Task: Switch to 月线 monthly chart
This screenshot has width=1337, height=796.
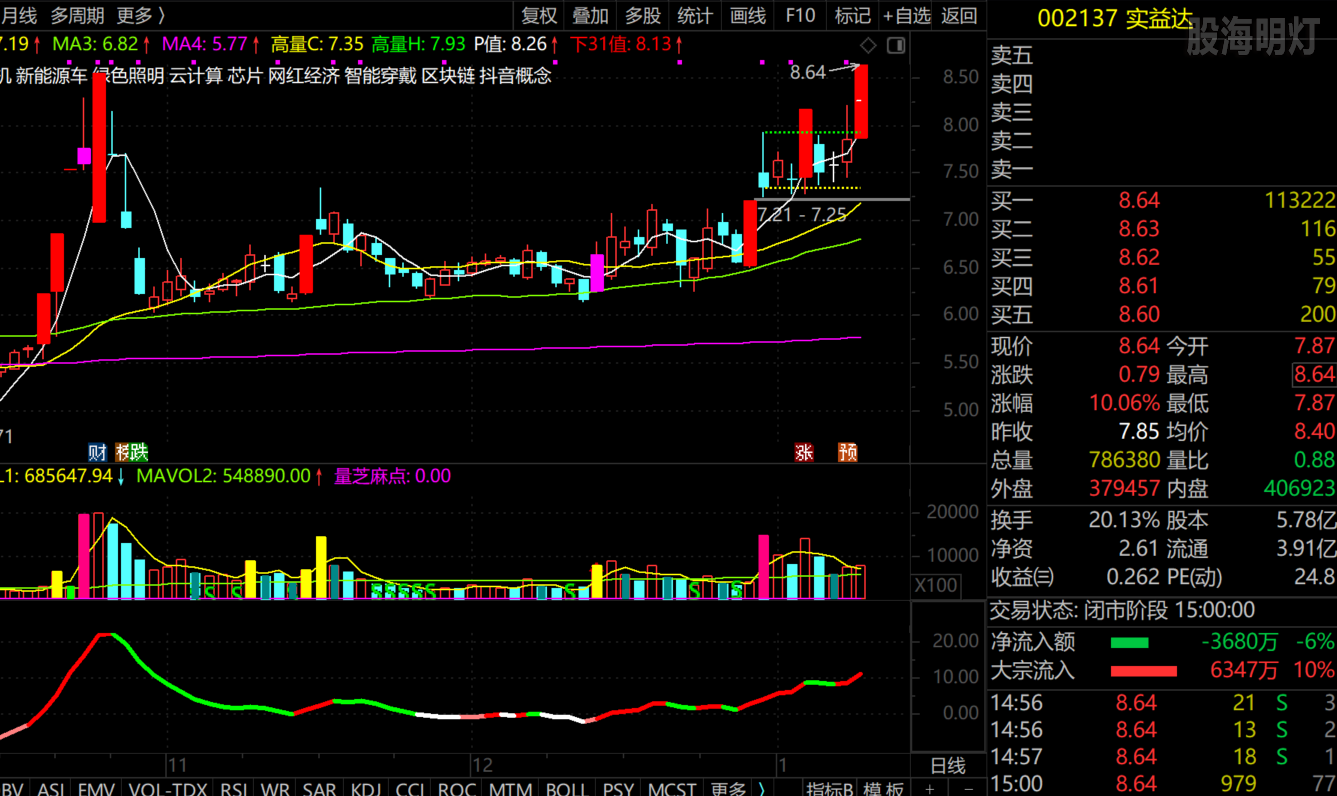Action: click(18, 15)
